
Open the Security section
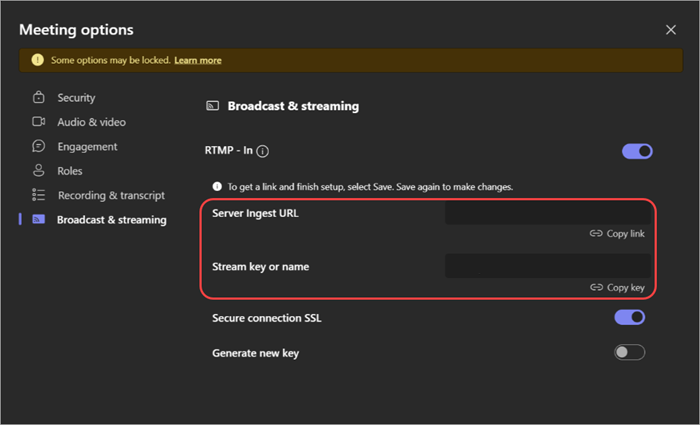pos(76,98)
